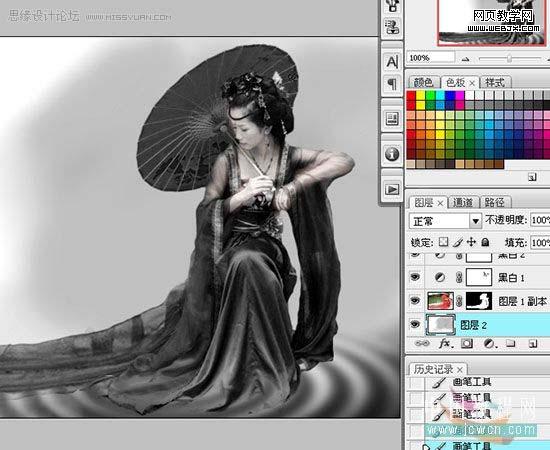This screenshot has height=450, width=550.
Task: Click mask link icon on 黑白 1 layer
Action: 458,278
